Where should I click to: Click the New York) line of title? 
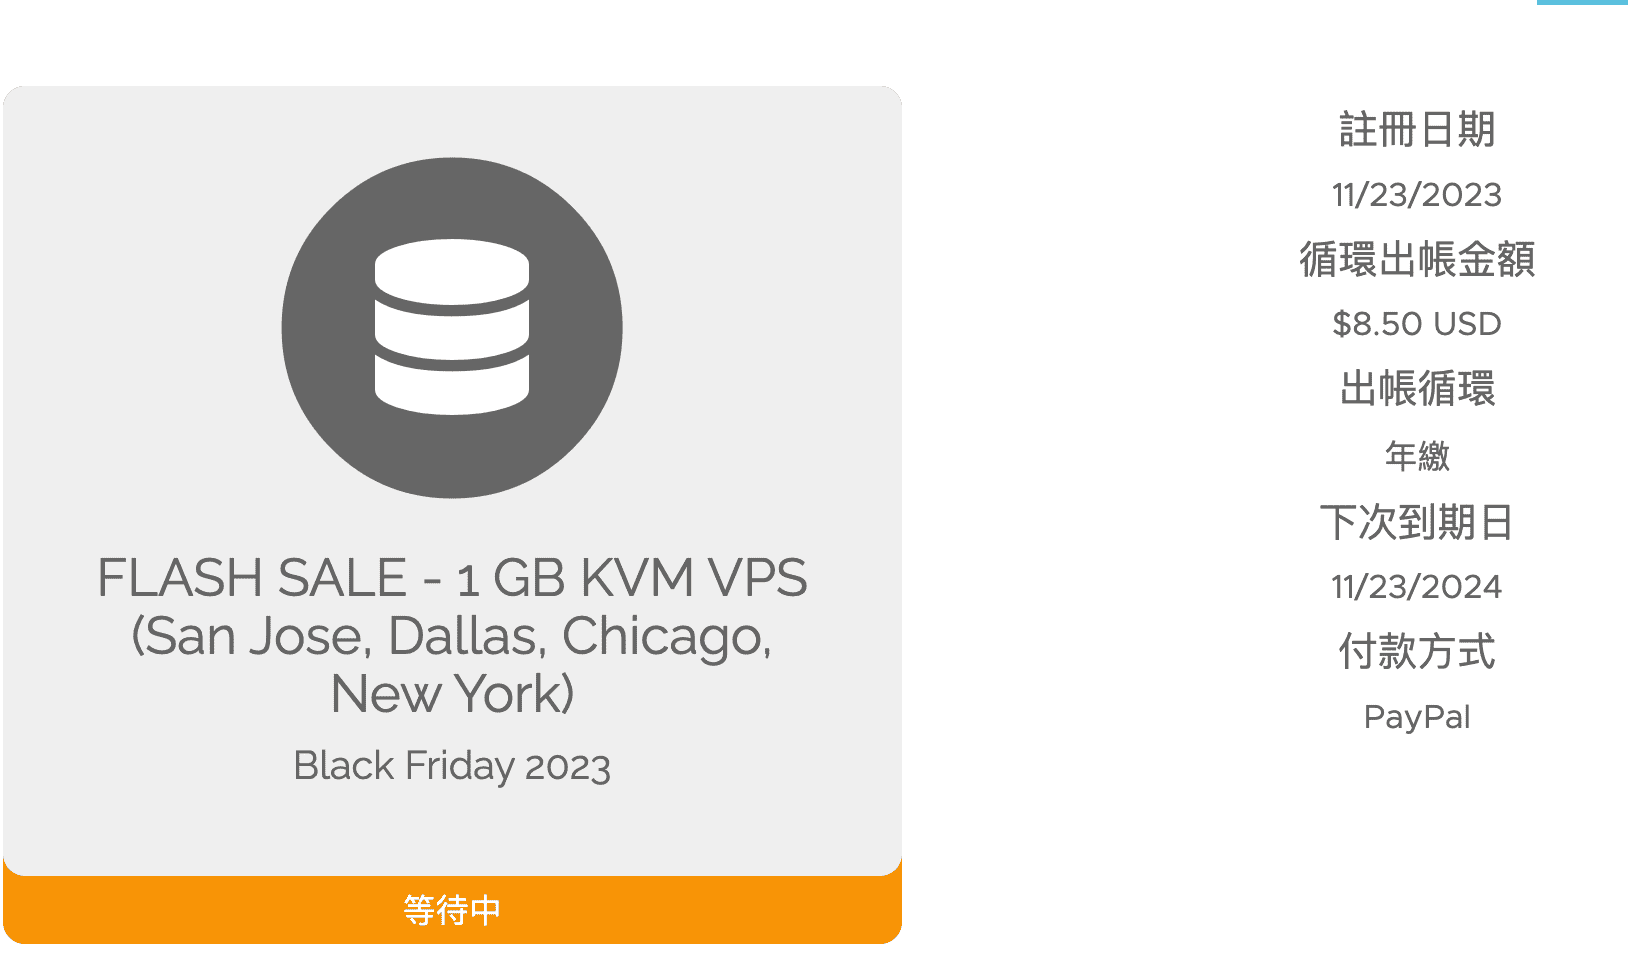[x=452, y=694]
